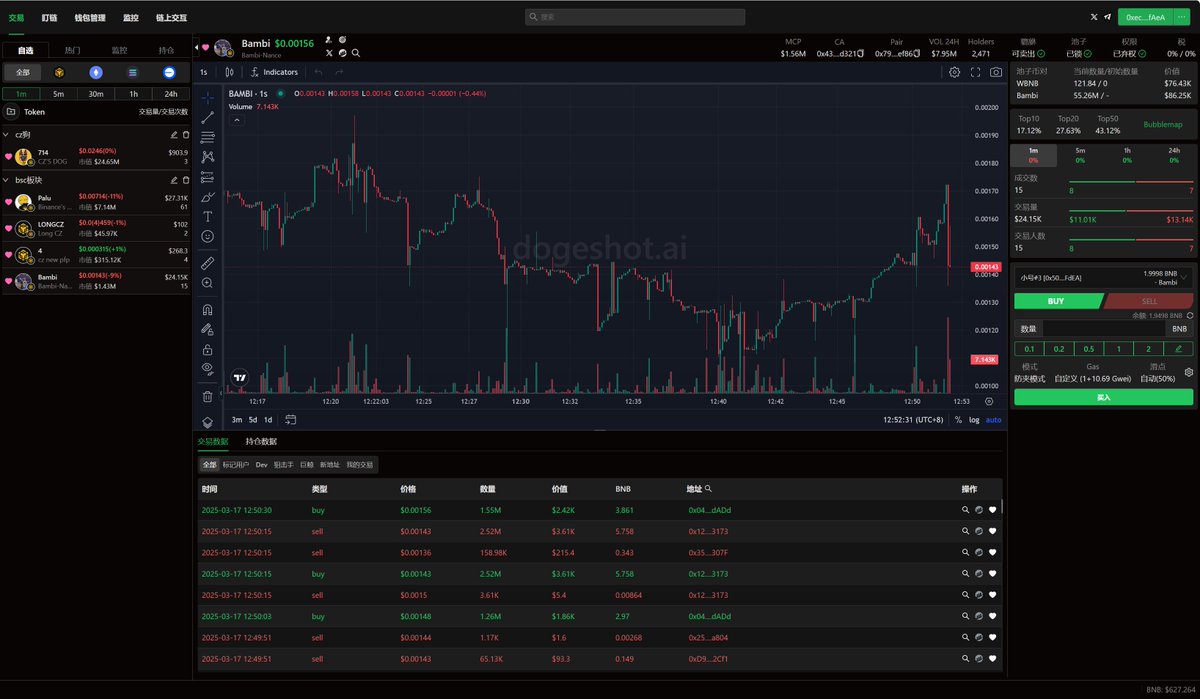
Task: Select the ruler measure tool
Action: click(x=207, y=263)
